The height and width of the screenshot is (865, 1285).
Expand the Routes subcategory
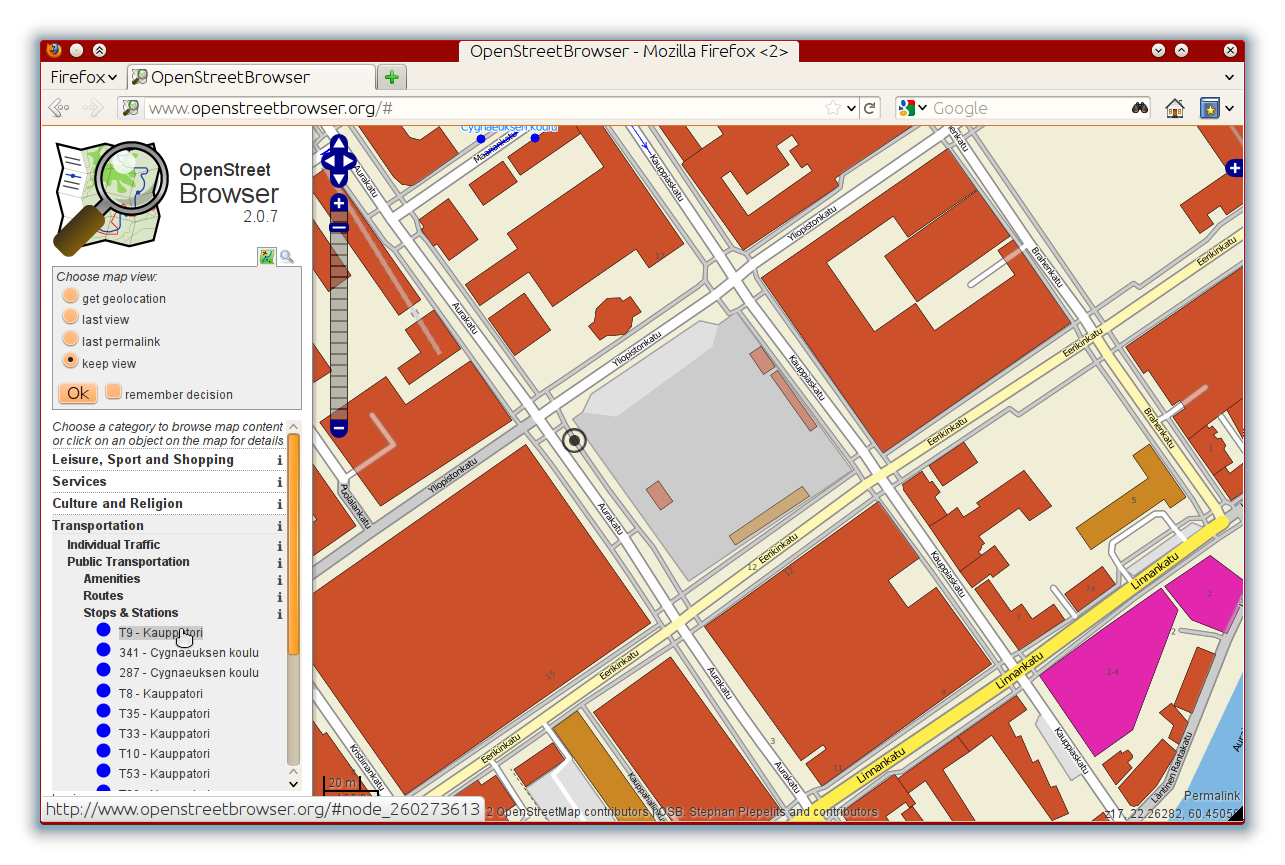coord(103,596)
